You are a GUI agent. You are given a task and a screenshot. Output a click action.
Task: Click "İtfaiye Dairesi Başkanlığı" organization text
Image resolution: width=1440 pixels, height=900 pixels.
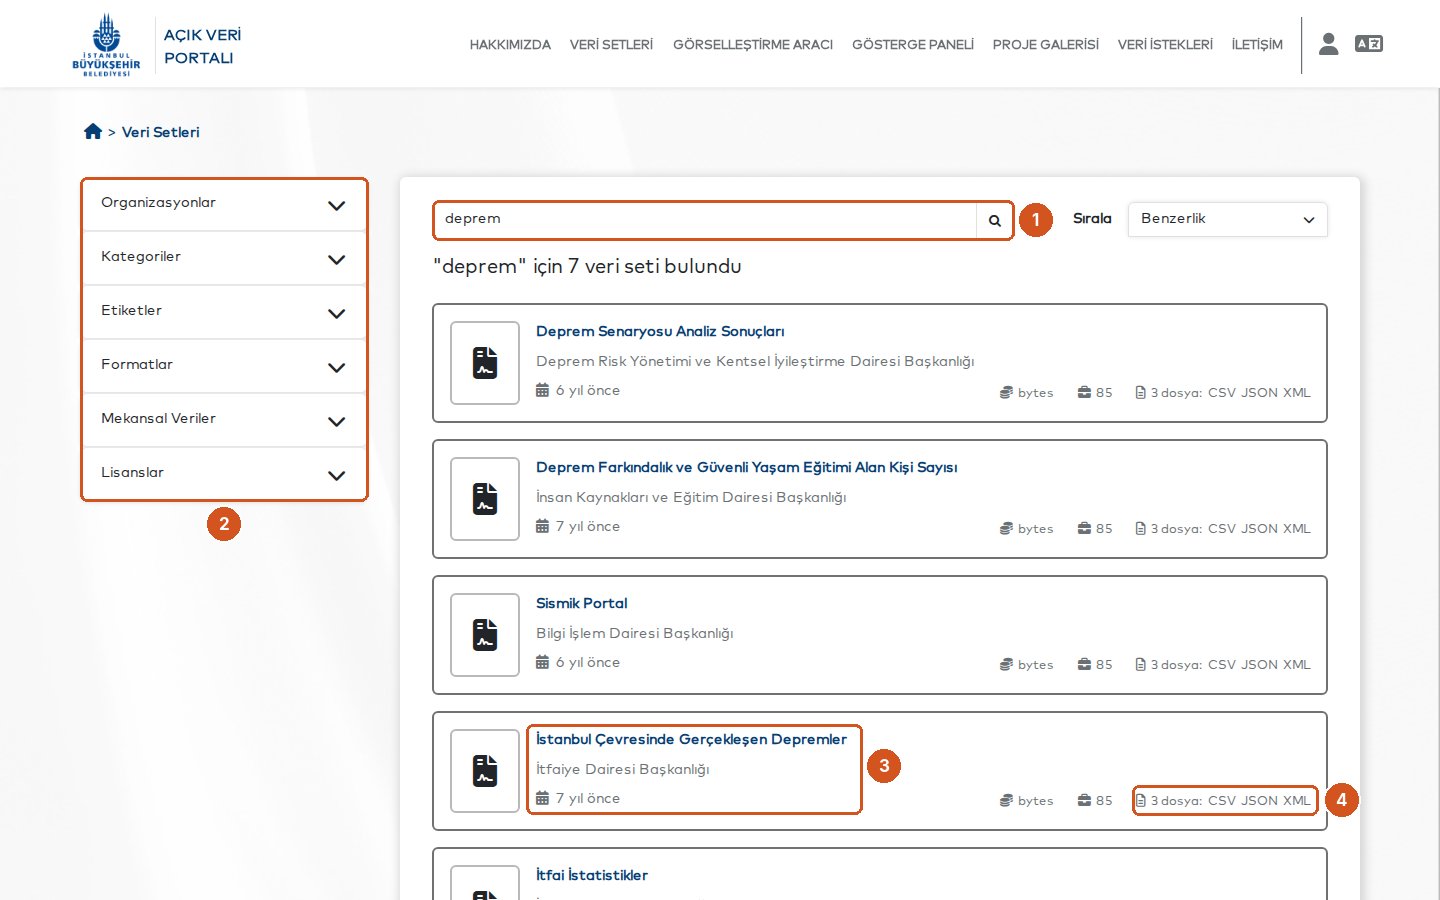point(623,769)
